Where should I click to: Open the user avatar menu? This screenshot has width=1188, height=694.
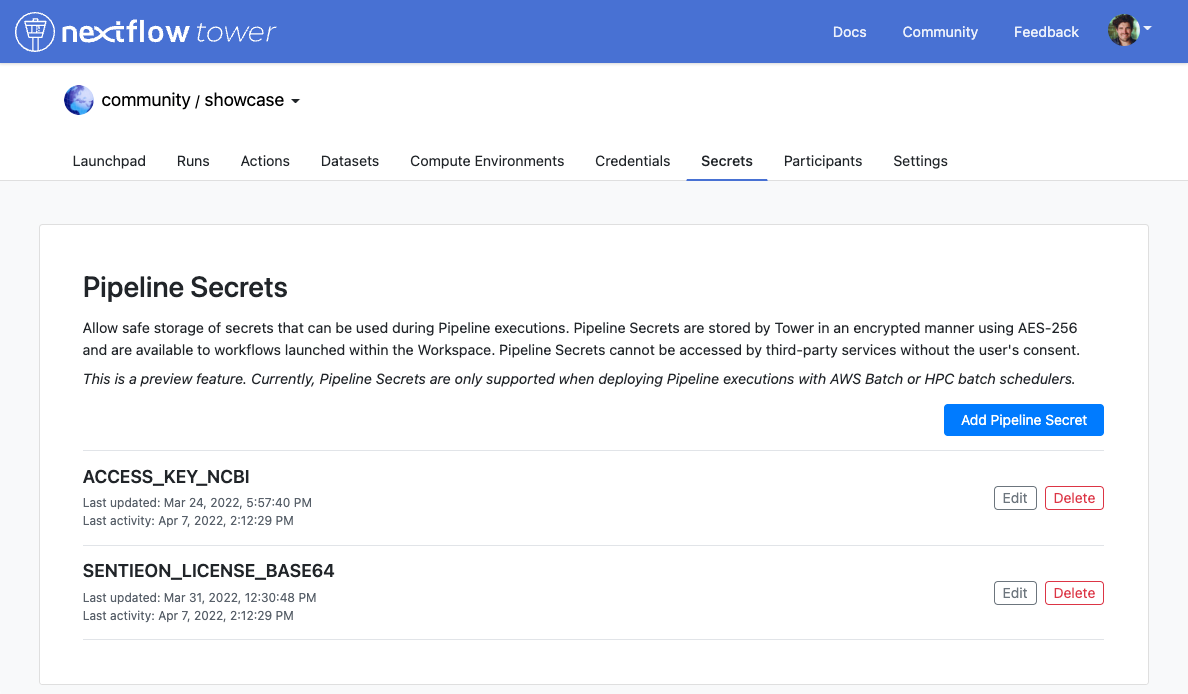click(x=1124, y=30)
